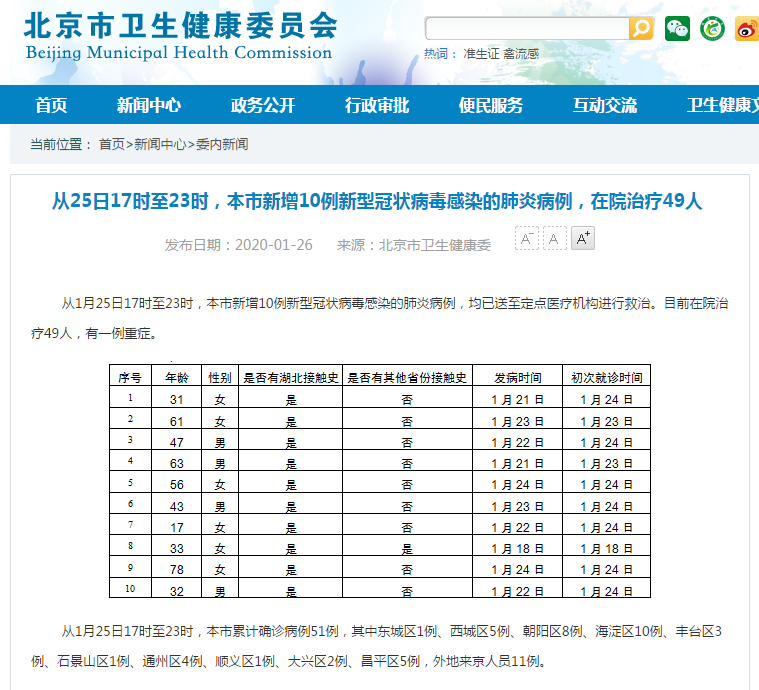Open the WeChat green icon
The height and width of the screenshot is (690, 759).
pyautogui.click(x=677, y=29)
